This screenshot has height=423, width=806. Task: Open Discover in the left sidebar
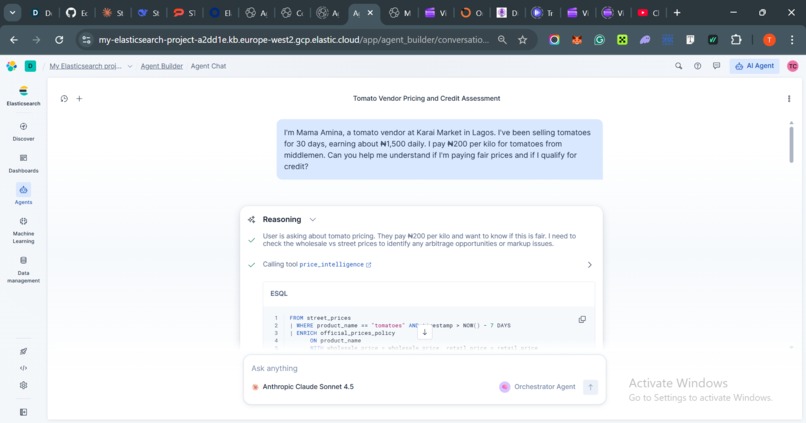[23, 132]
